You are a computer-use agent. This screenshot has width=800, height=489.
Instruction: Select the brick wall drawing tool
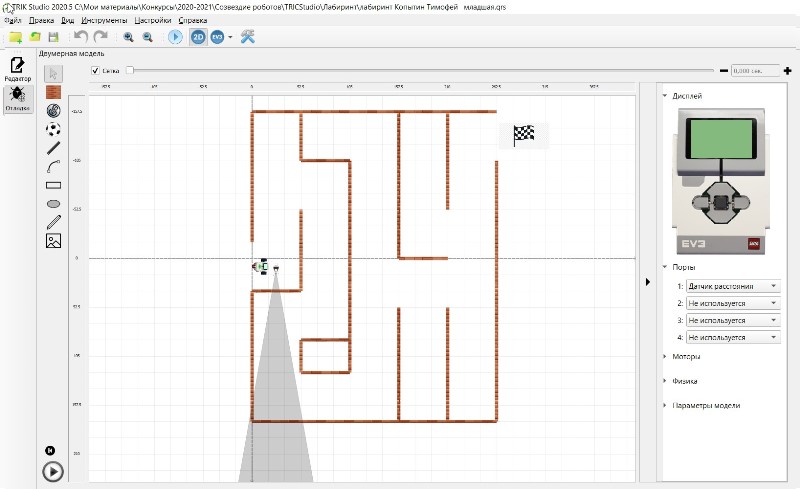coord(54,91)
